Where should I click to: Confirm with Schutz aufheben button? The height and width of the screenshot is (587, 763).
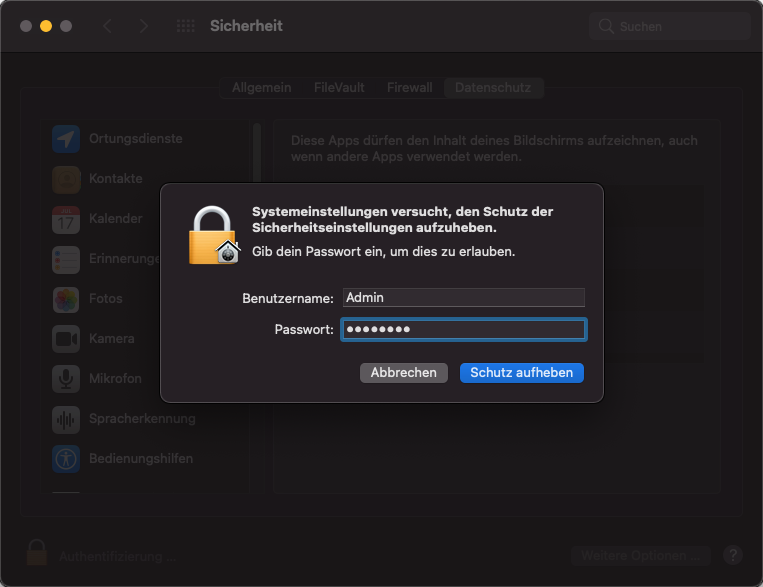click(x=521, y=373)
